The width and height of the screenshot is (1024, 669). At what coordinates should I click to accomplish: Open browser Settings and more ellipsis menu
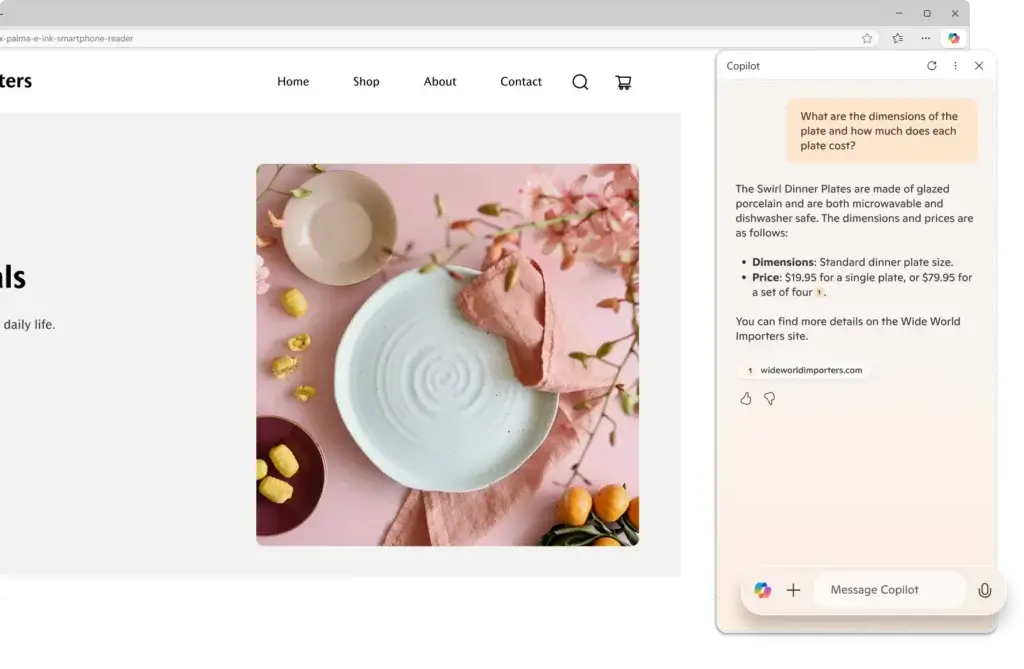(x=925, y=39)
